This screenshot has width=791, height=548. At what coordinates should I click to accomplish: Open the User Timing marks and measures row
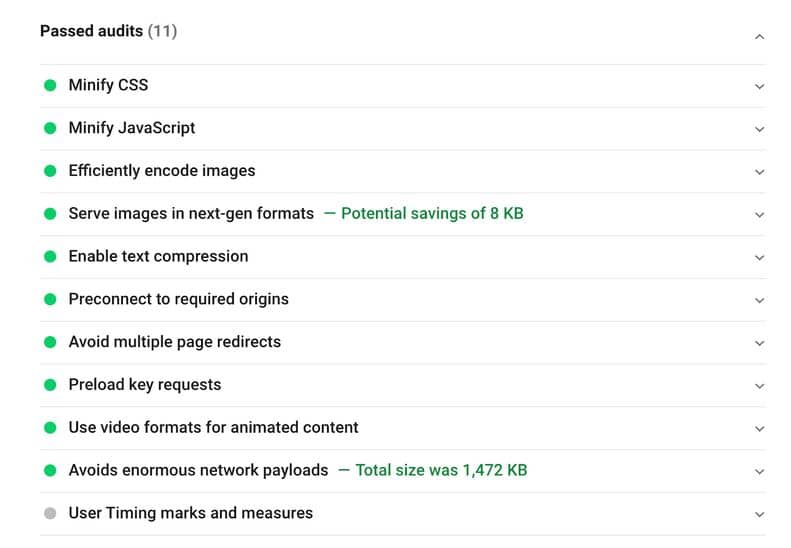click(x=403, y=514)
